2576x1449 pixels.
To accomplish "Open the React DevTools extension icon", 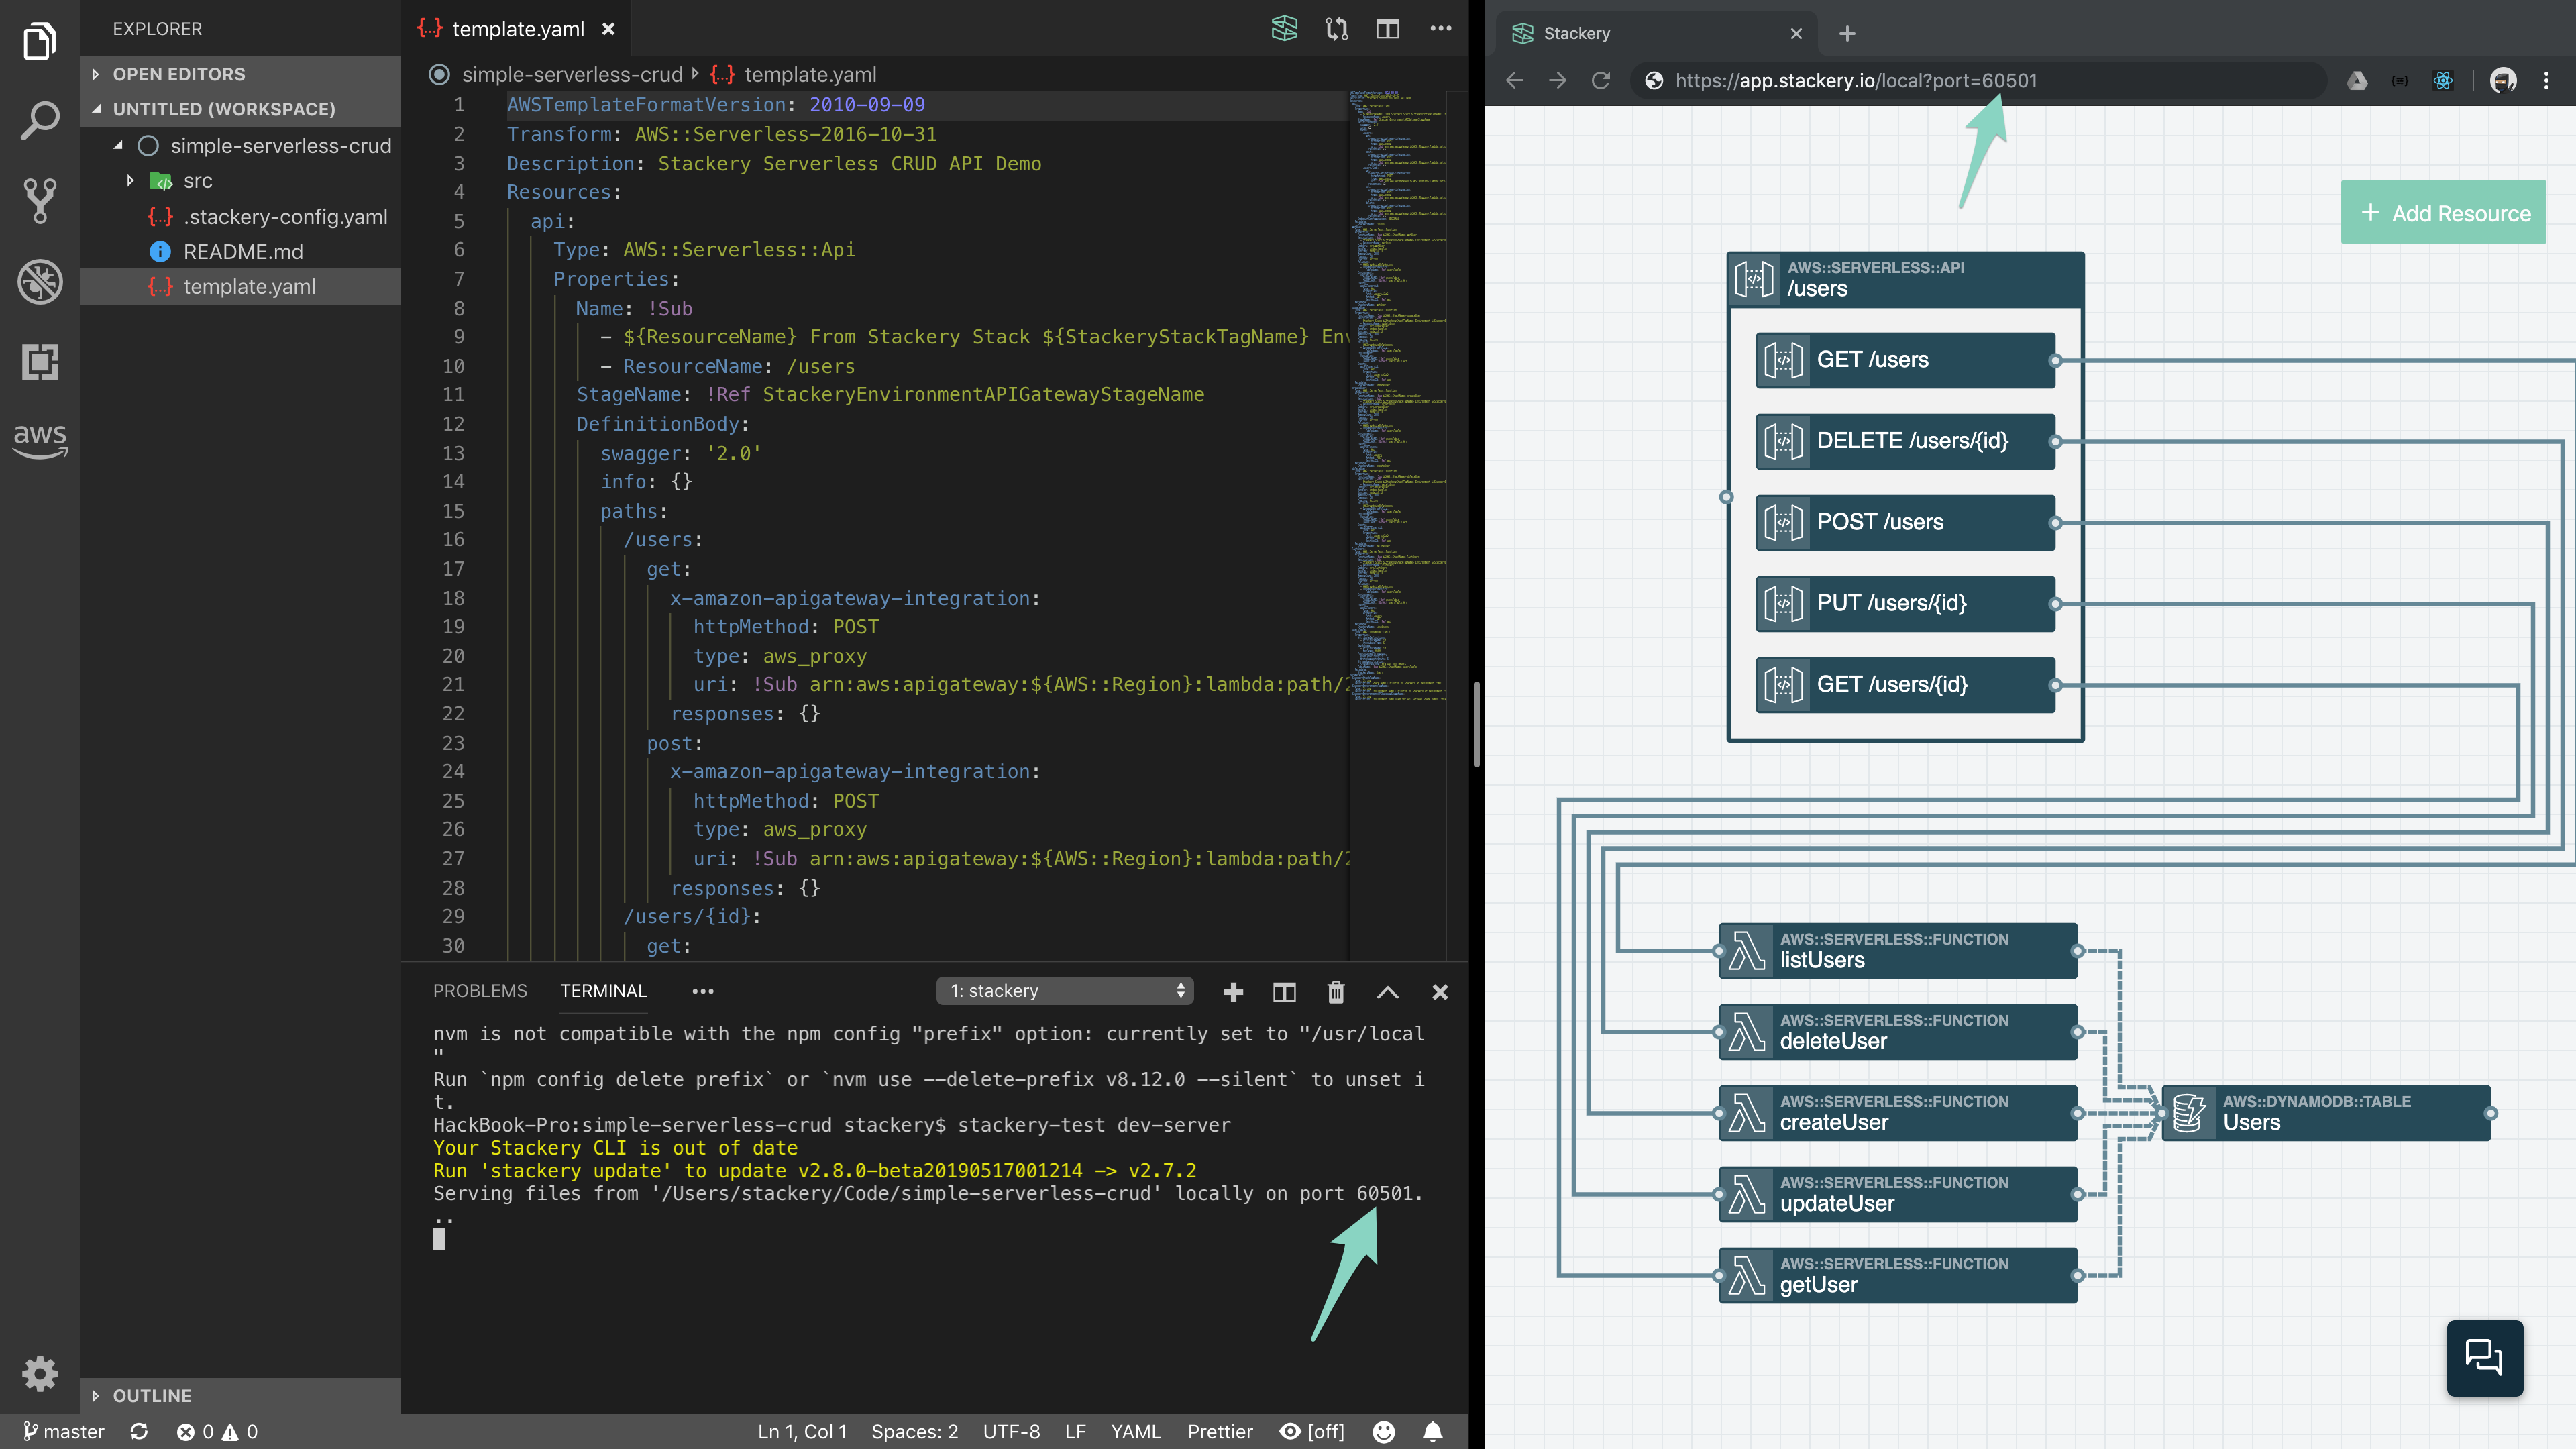I will point(2443,81).
